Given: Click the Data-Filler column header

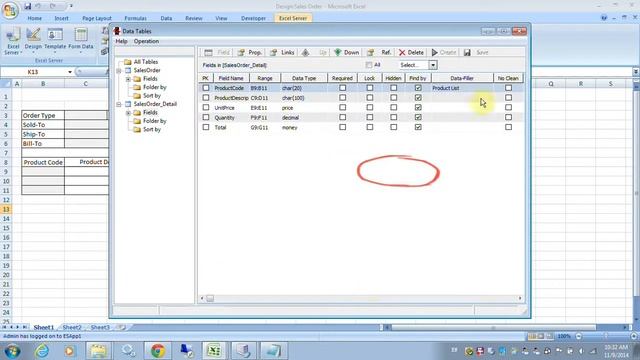Looking at the screenshot, I should click(x=462, y=78).
